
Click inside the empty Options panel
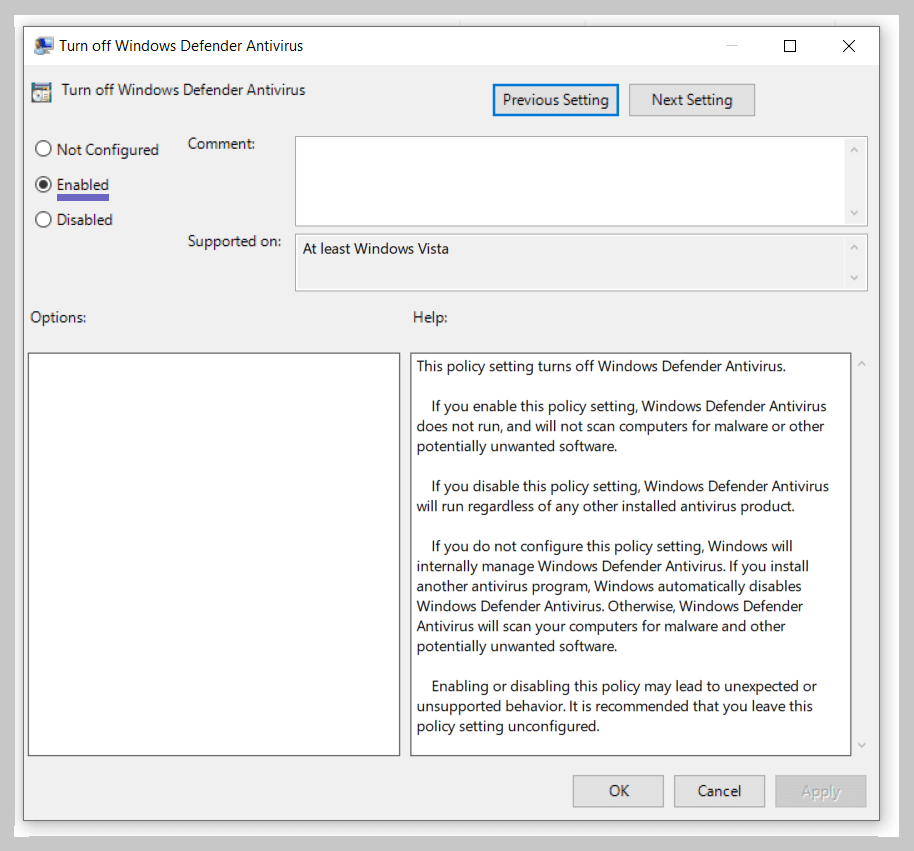(213, 550)
